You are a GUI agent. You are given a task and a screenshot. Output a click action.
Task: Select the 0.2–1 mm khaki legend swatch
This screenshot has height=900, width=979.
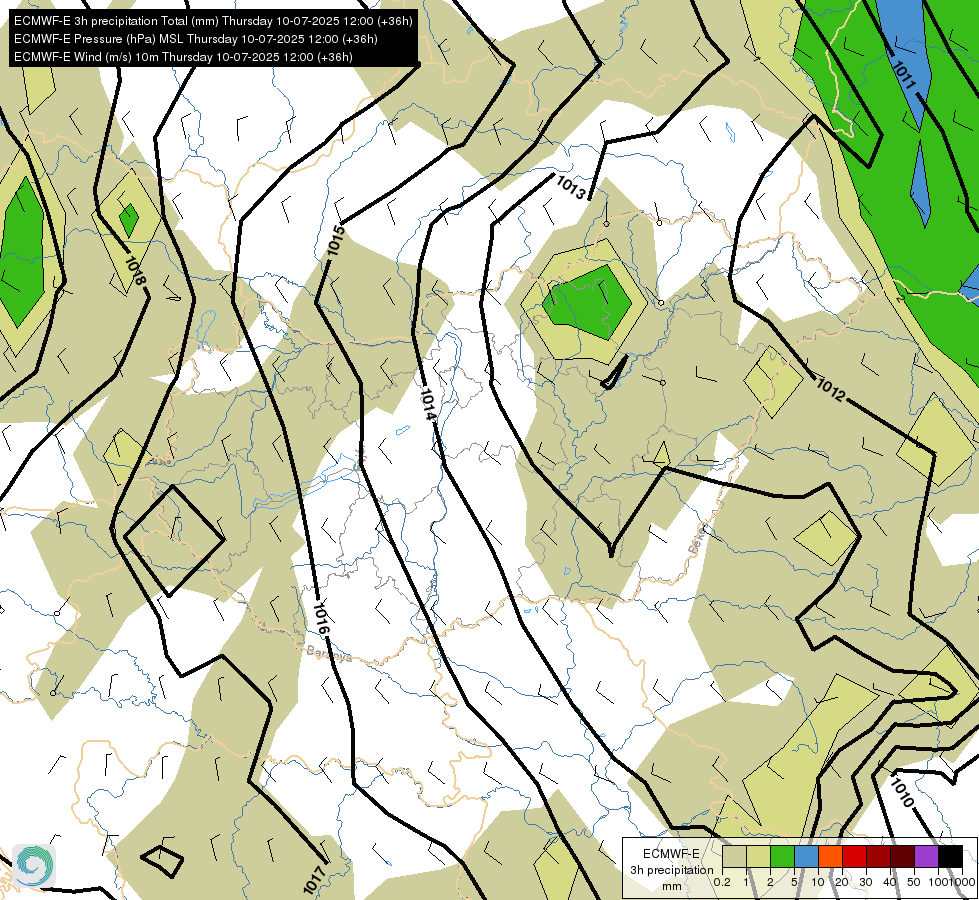point(734,856)
